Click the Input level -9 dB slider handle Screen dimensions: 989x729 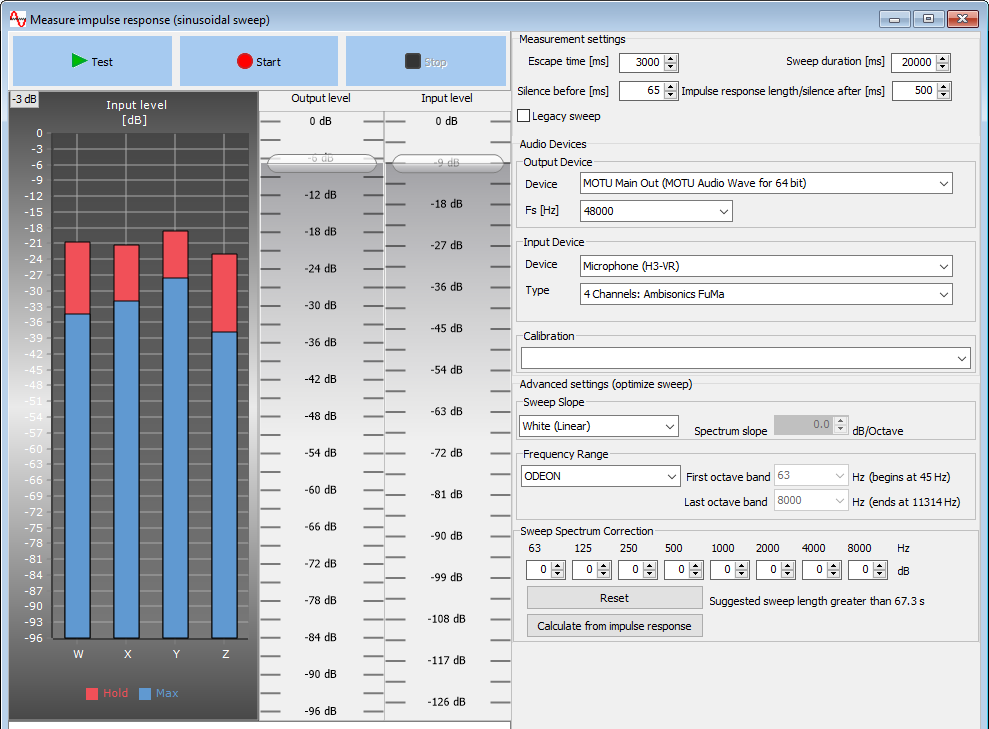447,163
